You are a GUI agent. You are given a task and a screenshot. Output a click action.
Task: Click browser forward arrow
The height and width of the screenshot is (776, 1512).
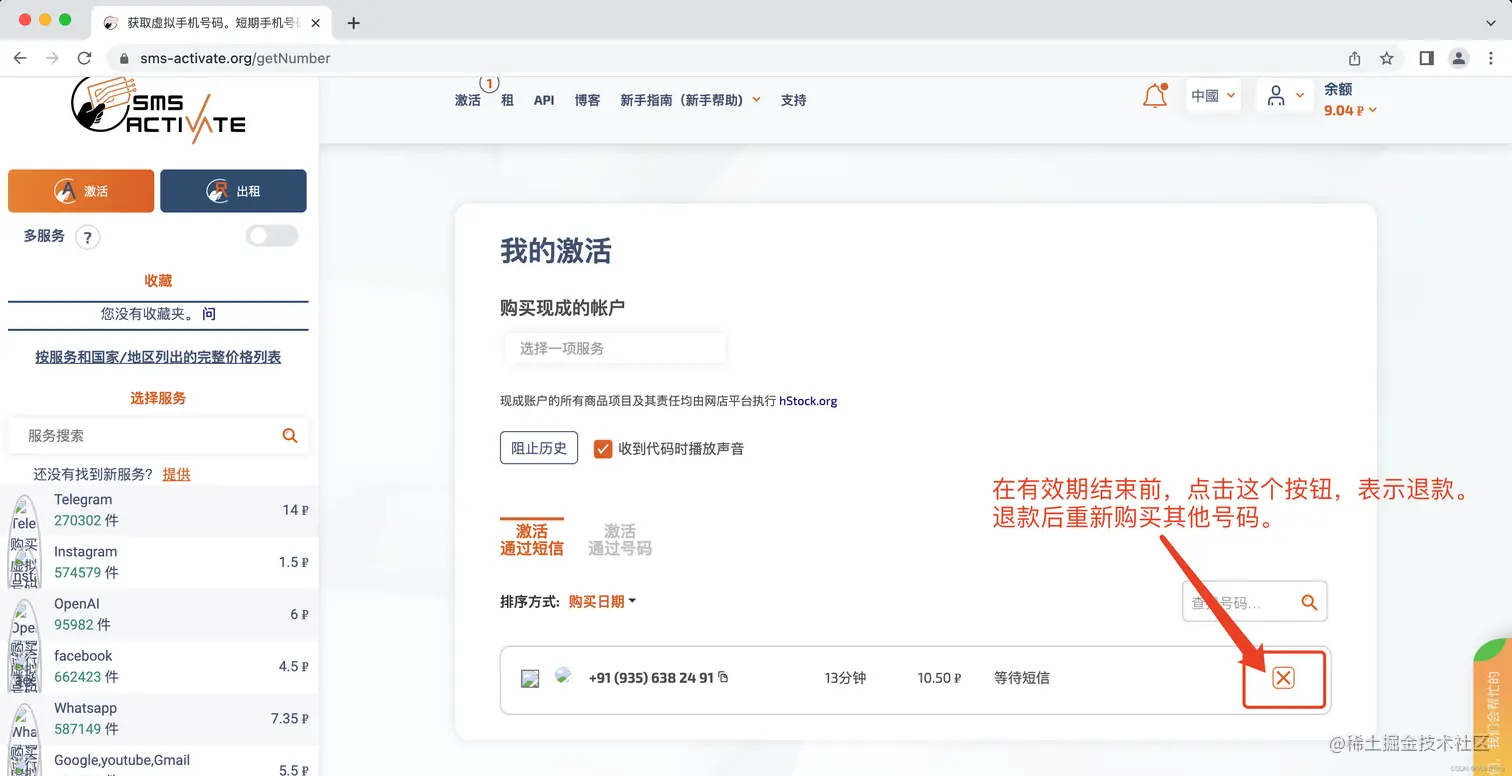tap(52, 58)
